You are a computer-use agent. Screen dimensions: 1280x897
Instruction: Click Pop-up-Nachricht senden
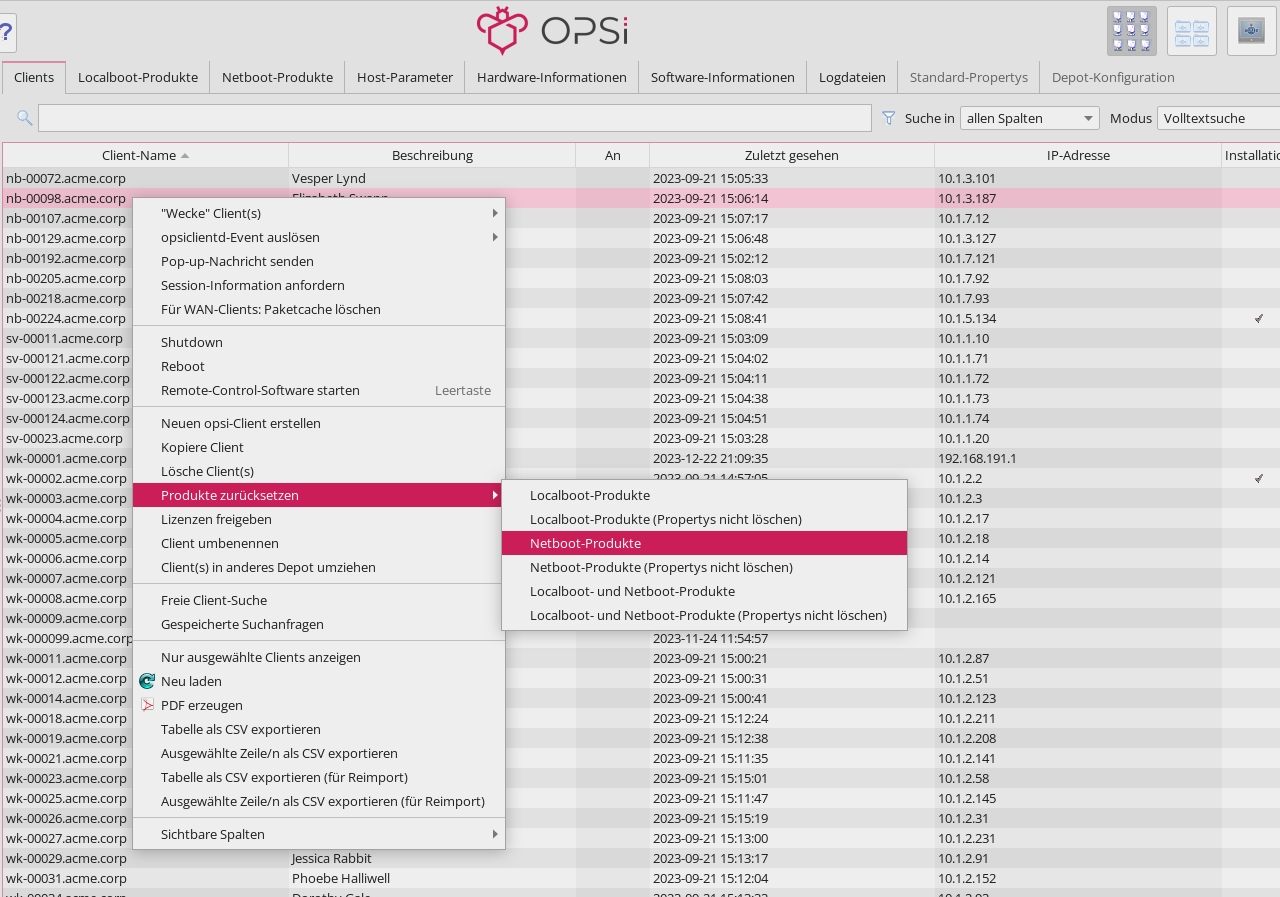319,261
